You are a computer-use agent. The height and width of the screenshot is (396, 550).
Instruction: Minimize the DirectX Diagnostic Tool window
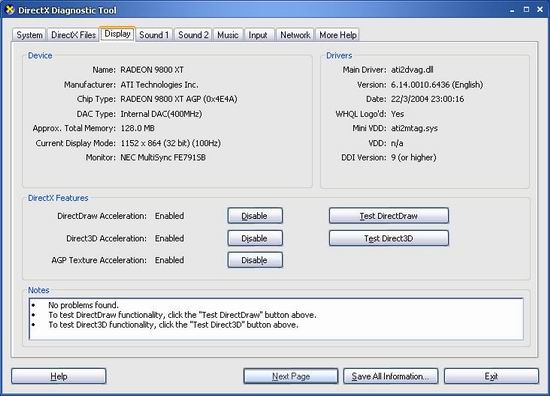(512, 10)
